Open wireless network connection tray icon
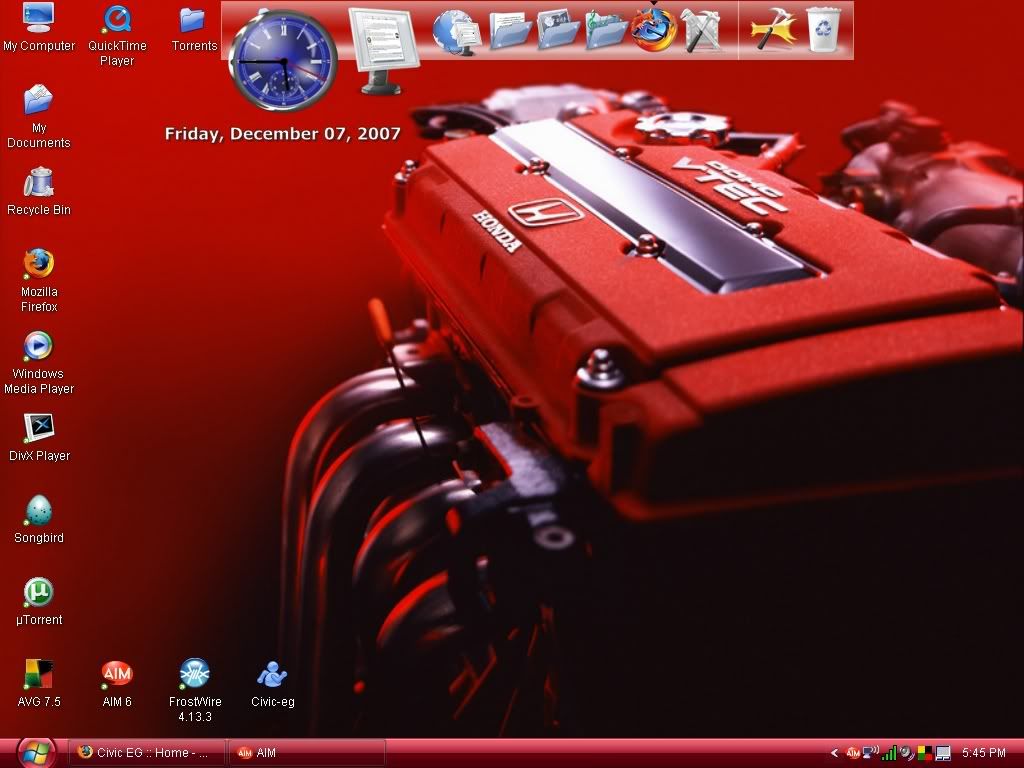The width and height of the screenshot is (1024, 768). click(x=871, y=753)
